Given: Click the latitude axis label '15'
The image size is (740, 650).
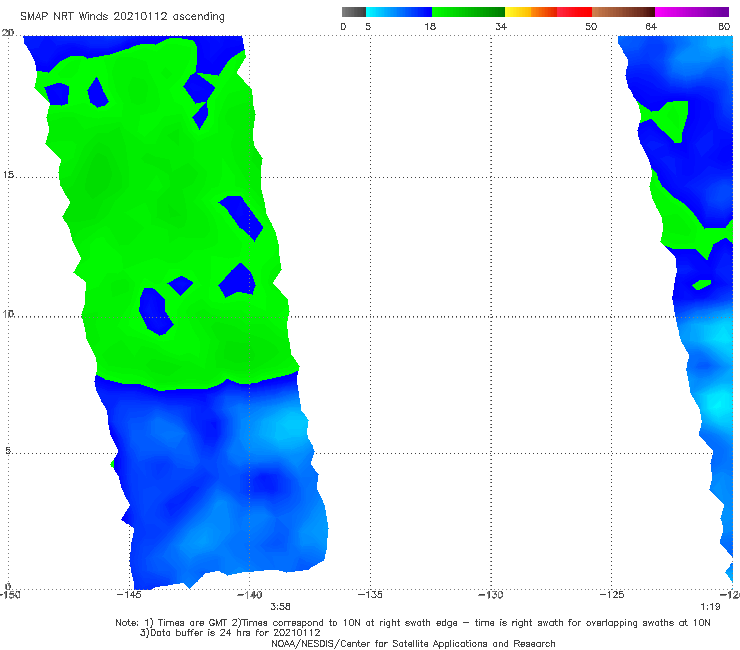Looking at the screenshot, I should click(x=8, y=175).
